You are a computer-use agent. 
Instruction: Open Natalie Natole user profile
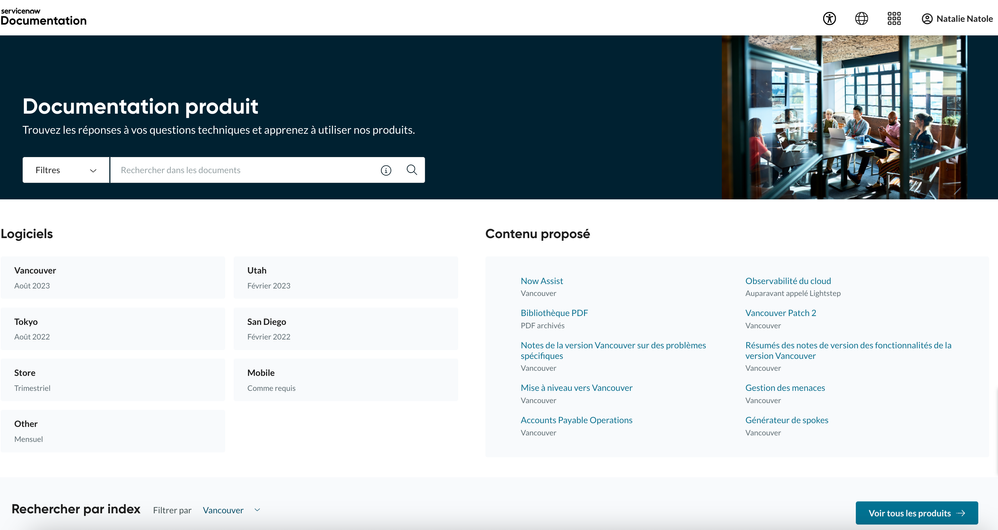pyautogui.click(x=957, y=18)
